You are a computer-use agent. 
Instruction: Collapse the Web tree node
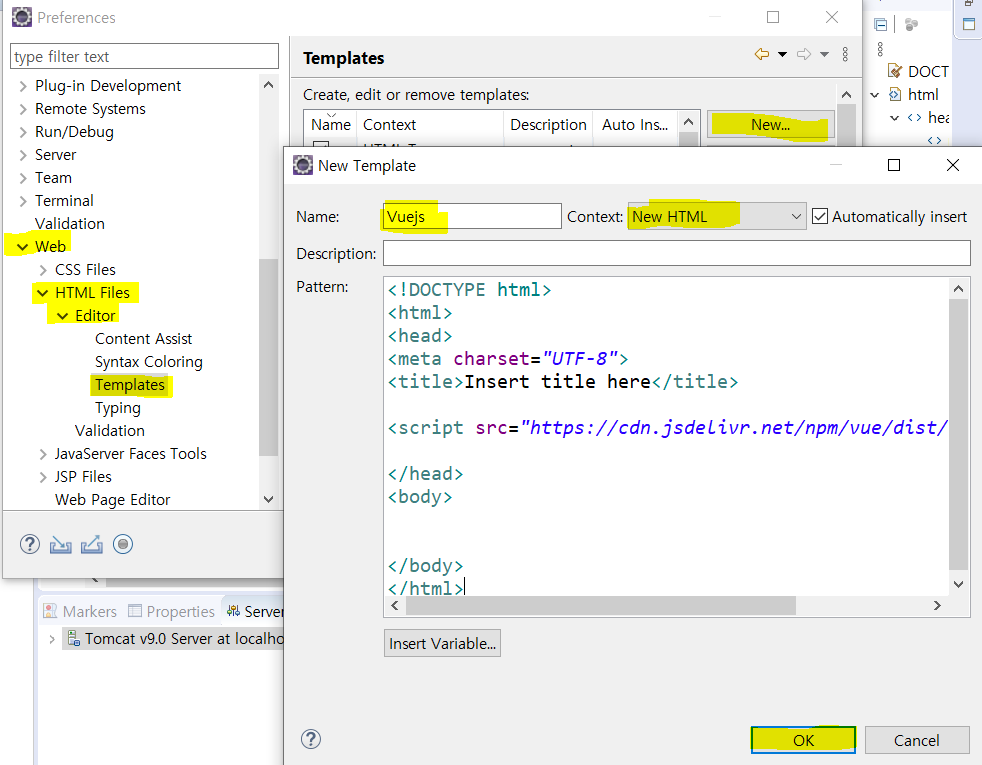[x=23, y=247]
